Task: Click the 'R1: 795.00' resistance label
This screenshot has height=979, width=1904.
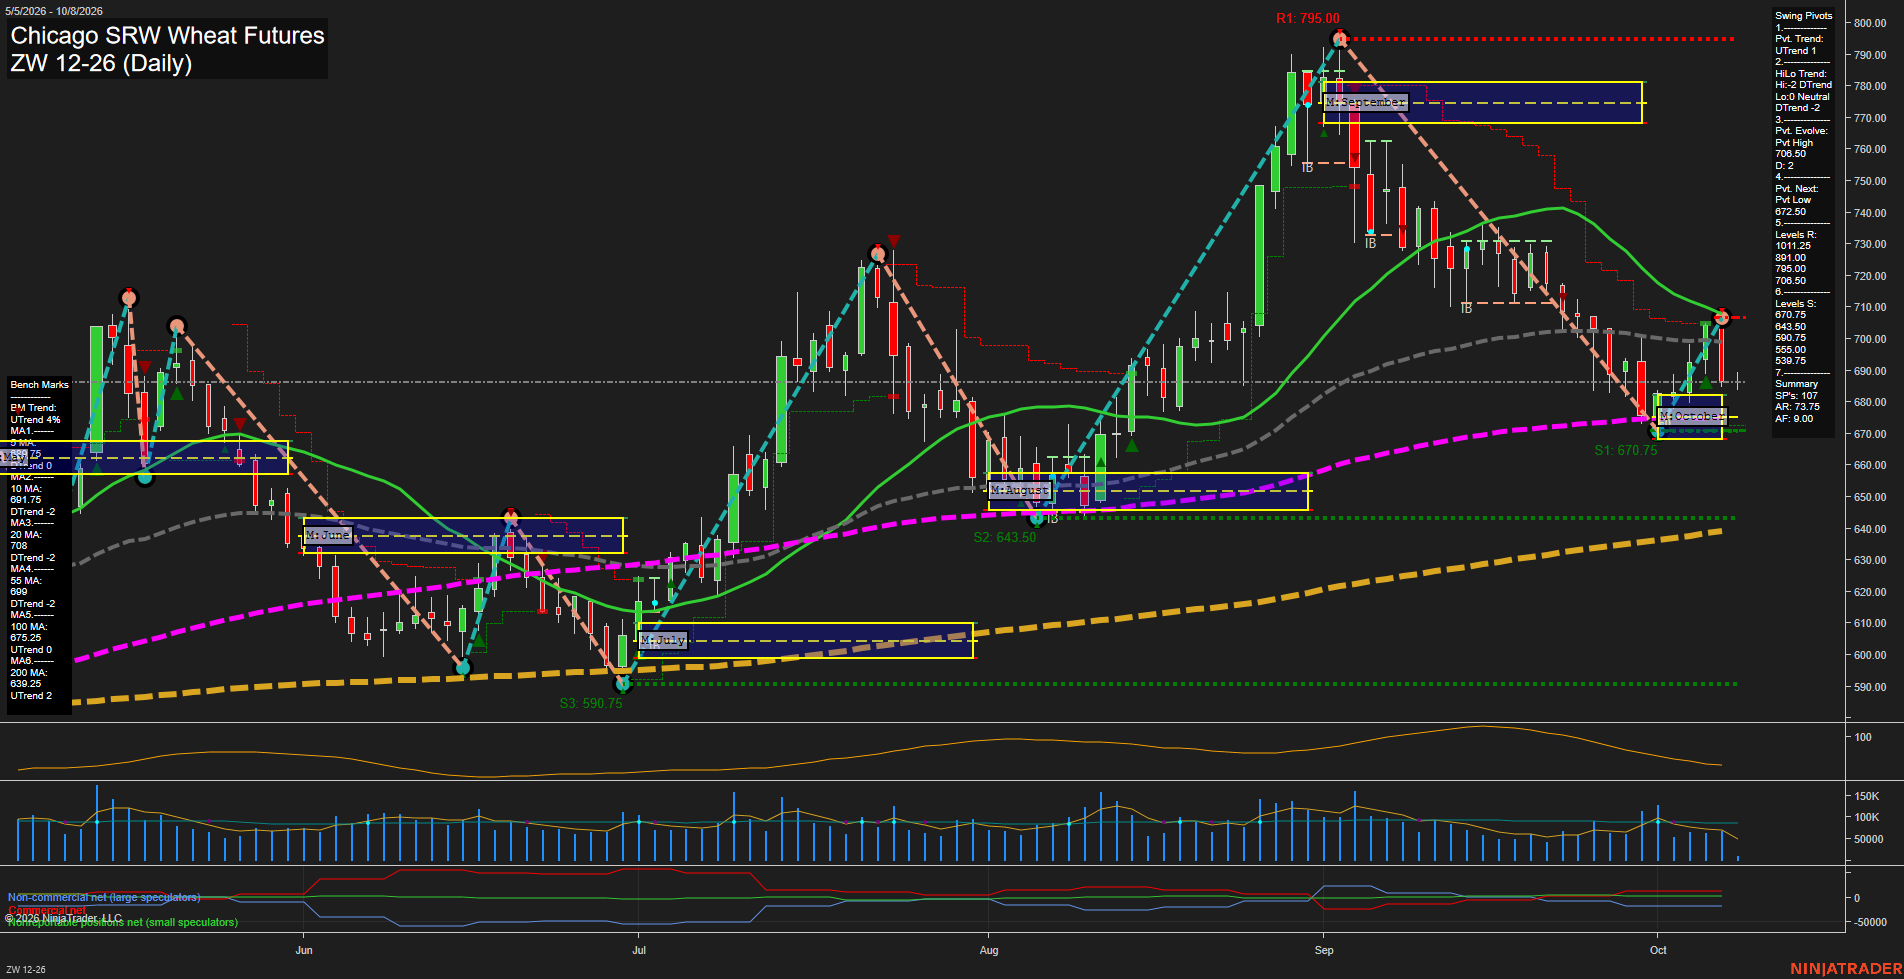Action: coord(1307,18)
